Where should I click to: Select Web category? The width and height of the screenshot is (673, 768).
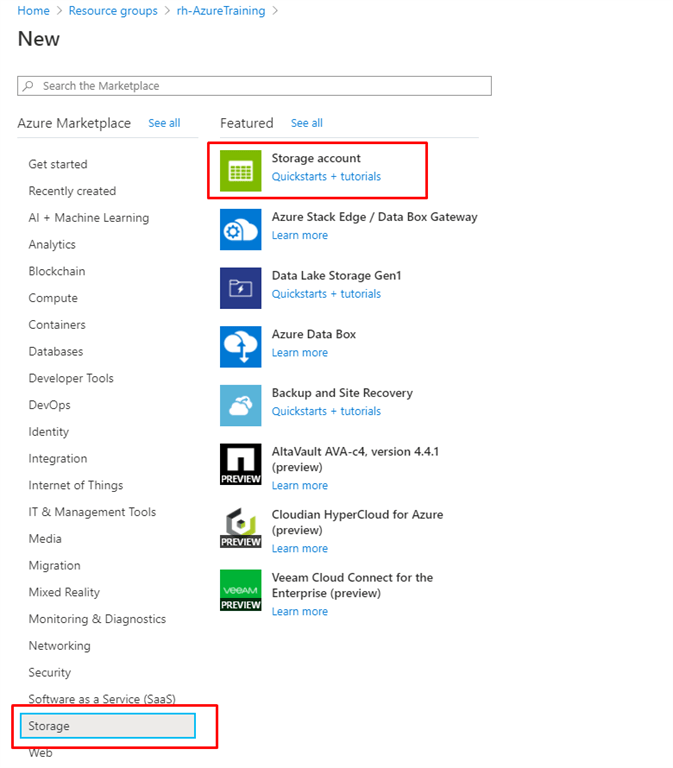tap(40, 753)
